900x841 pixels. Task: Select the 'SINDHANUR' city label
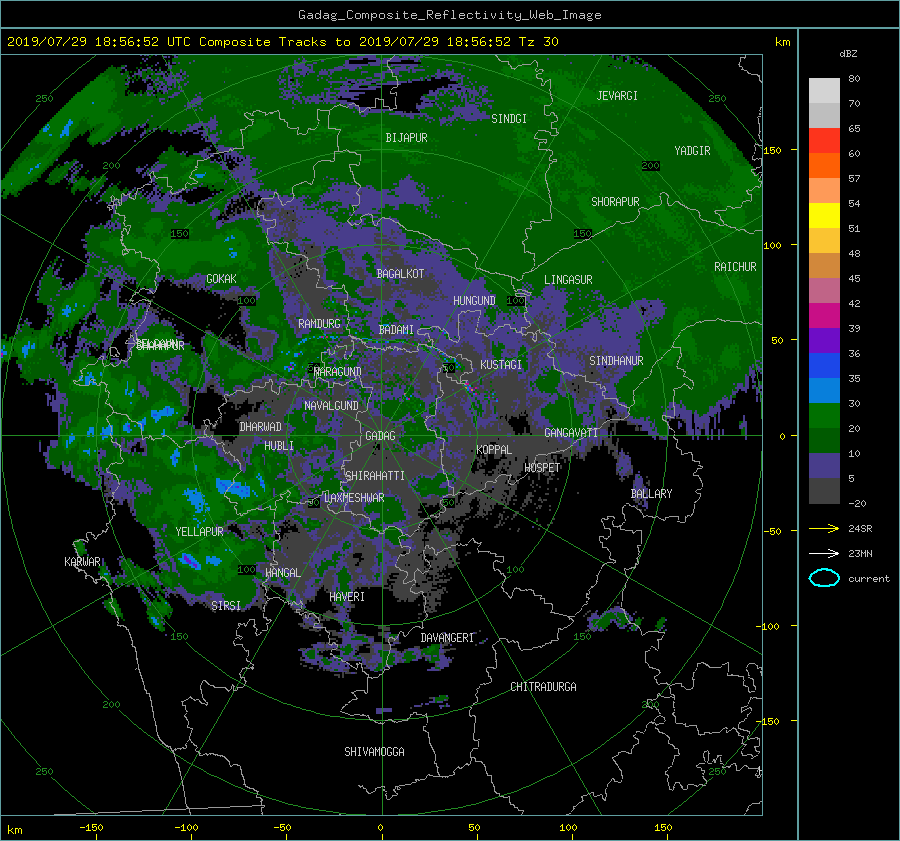616,361
